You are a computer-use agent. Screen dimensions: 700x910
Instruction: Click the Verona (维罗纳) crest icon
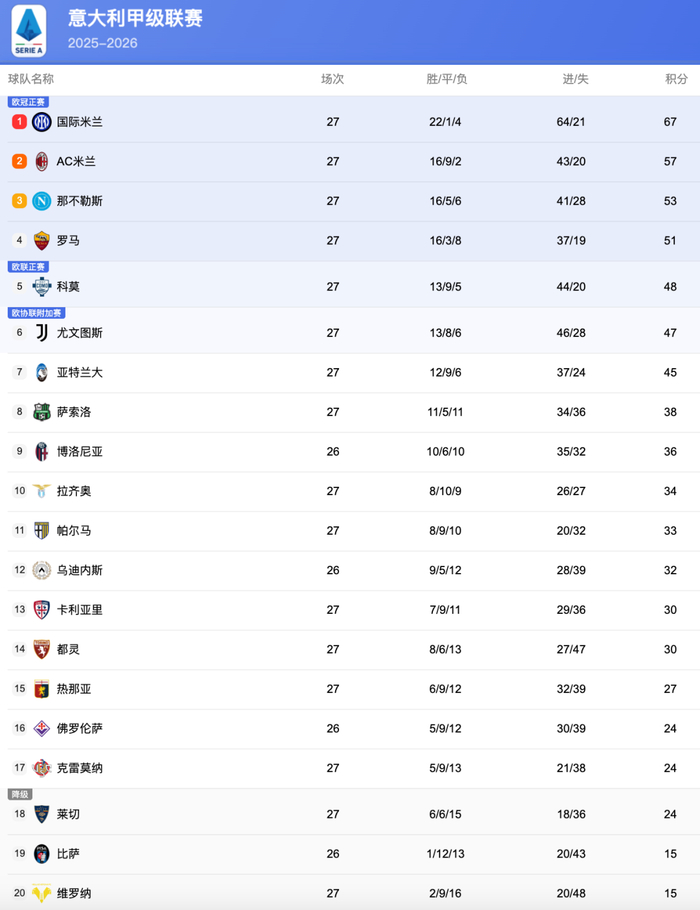[41, 893]
